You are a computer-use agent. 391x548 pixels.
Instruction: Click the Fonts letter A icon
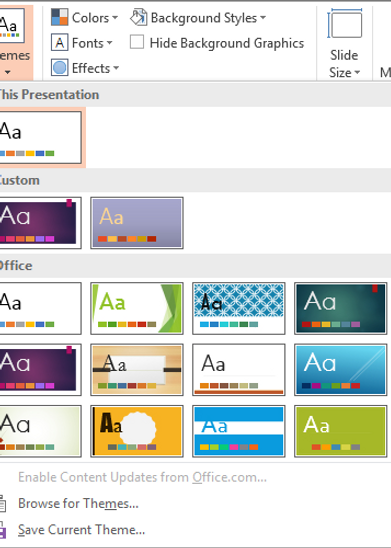(59, 43)
